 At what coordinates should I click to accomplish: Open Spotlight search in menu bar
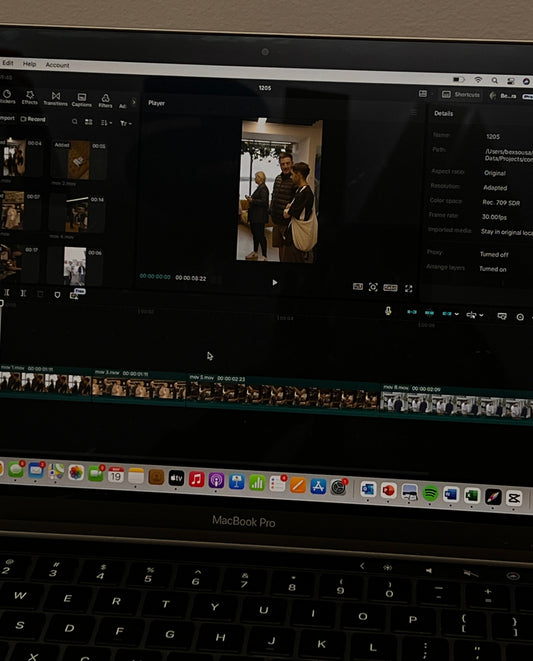point(494,80)
